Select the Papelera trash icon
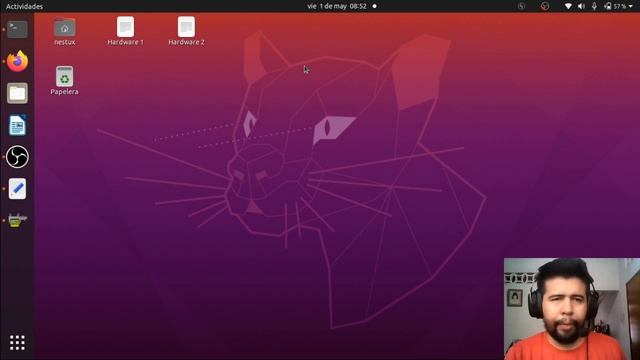The image size is (640, 360). click(x=64, y=81)
